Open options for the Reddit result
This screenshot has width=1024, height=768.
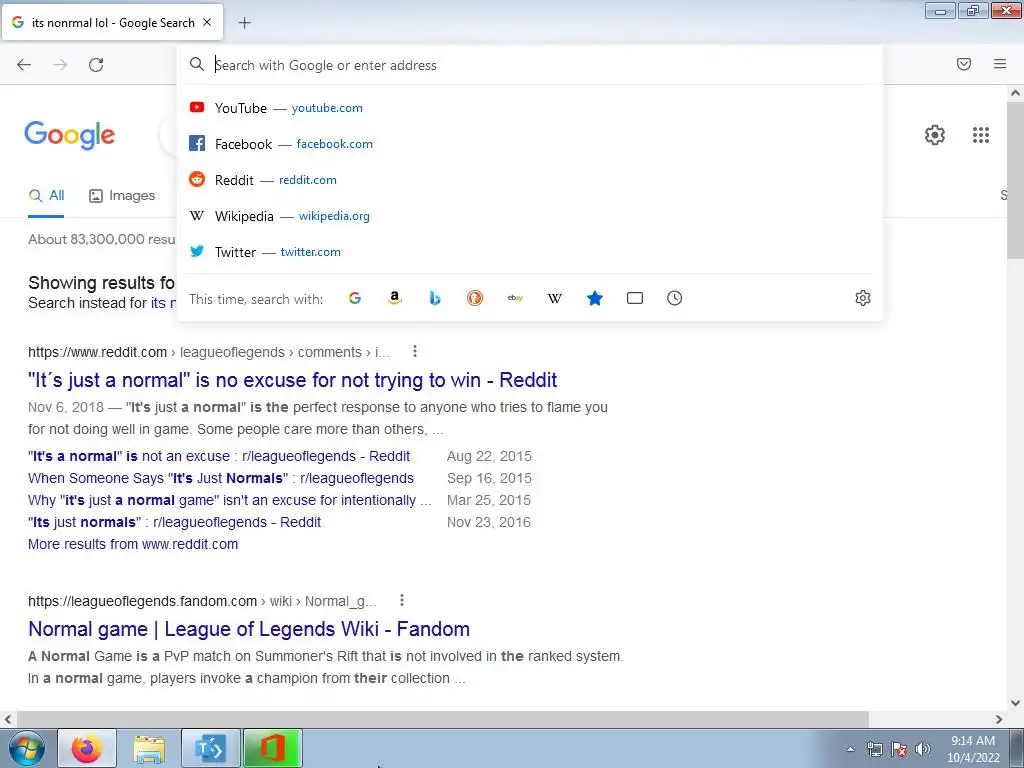(415, 351)
